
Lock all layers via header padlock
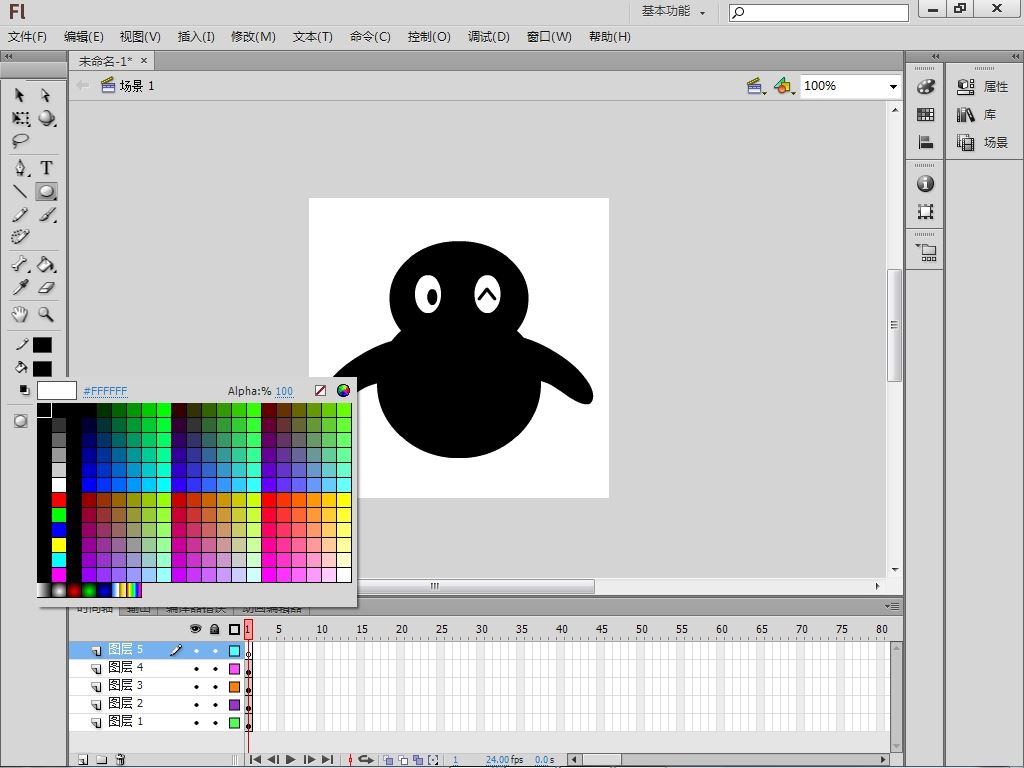pyautogui.click(x=215, y=629)
